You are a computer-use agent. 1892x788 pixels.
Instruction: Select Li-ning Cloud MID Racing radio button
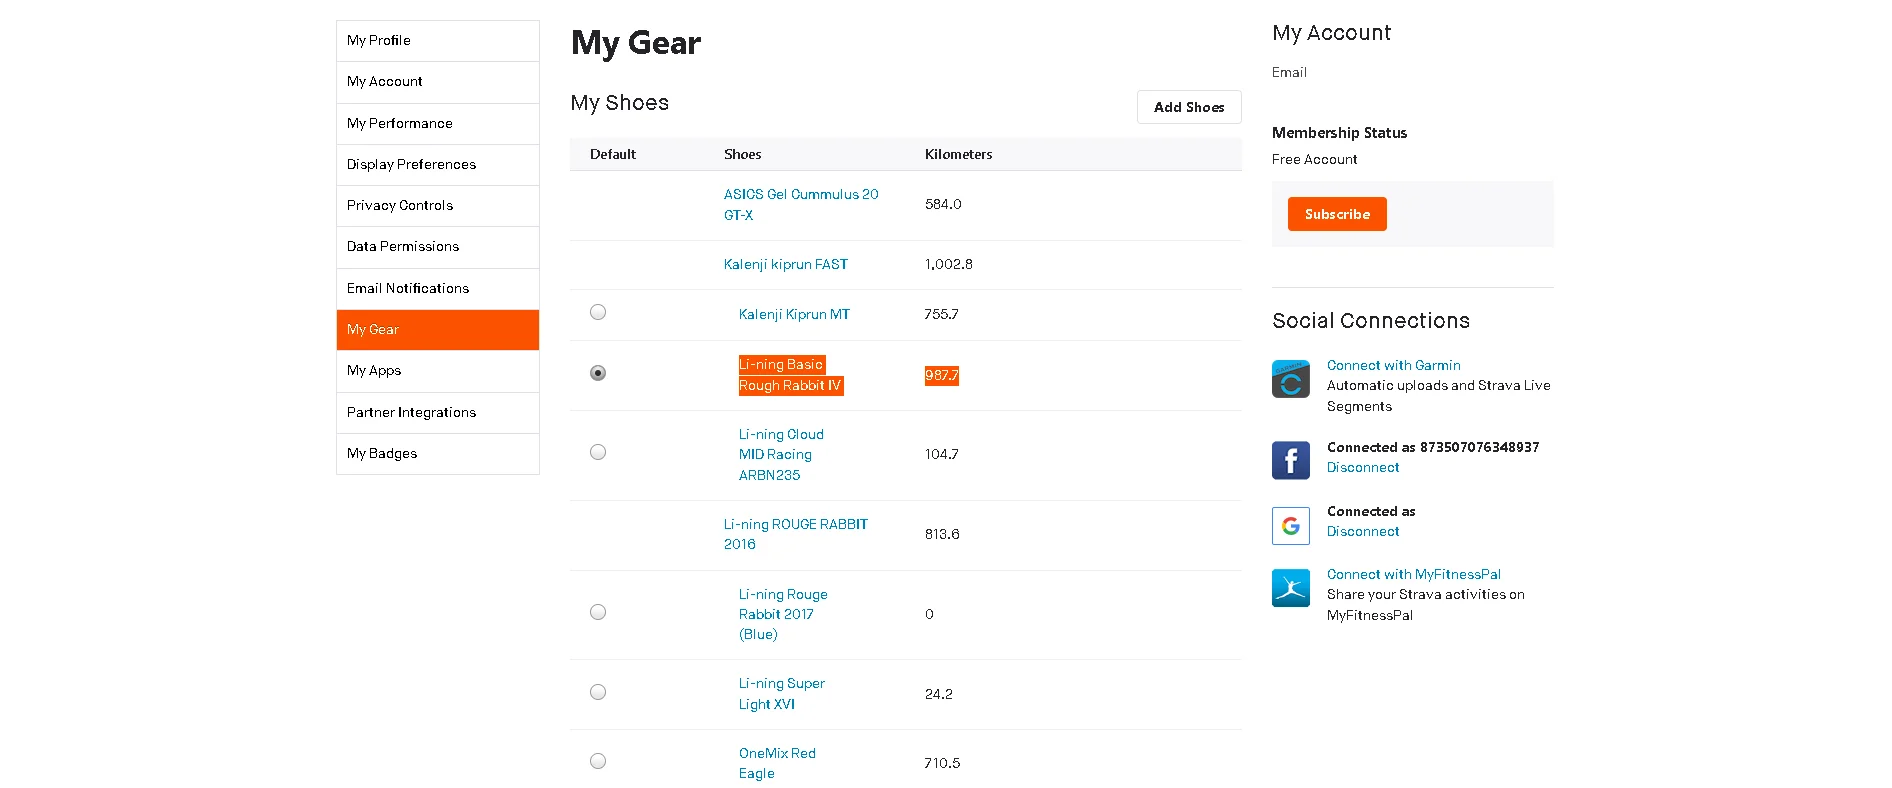pos(598,452)
